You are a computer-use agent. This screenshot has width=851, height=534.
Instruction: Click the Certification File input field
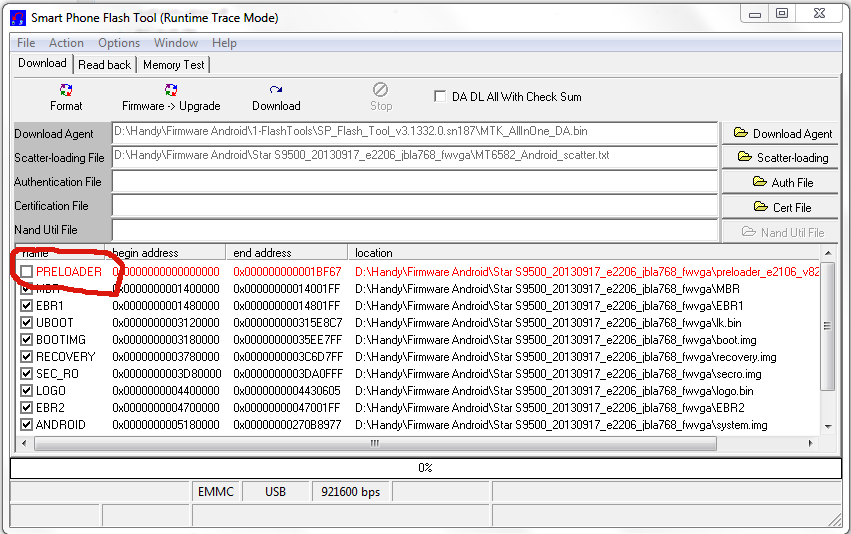[x=415, y=205]
